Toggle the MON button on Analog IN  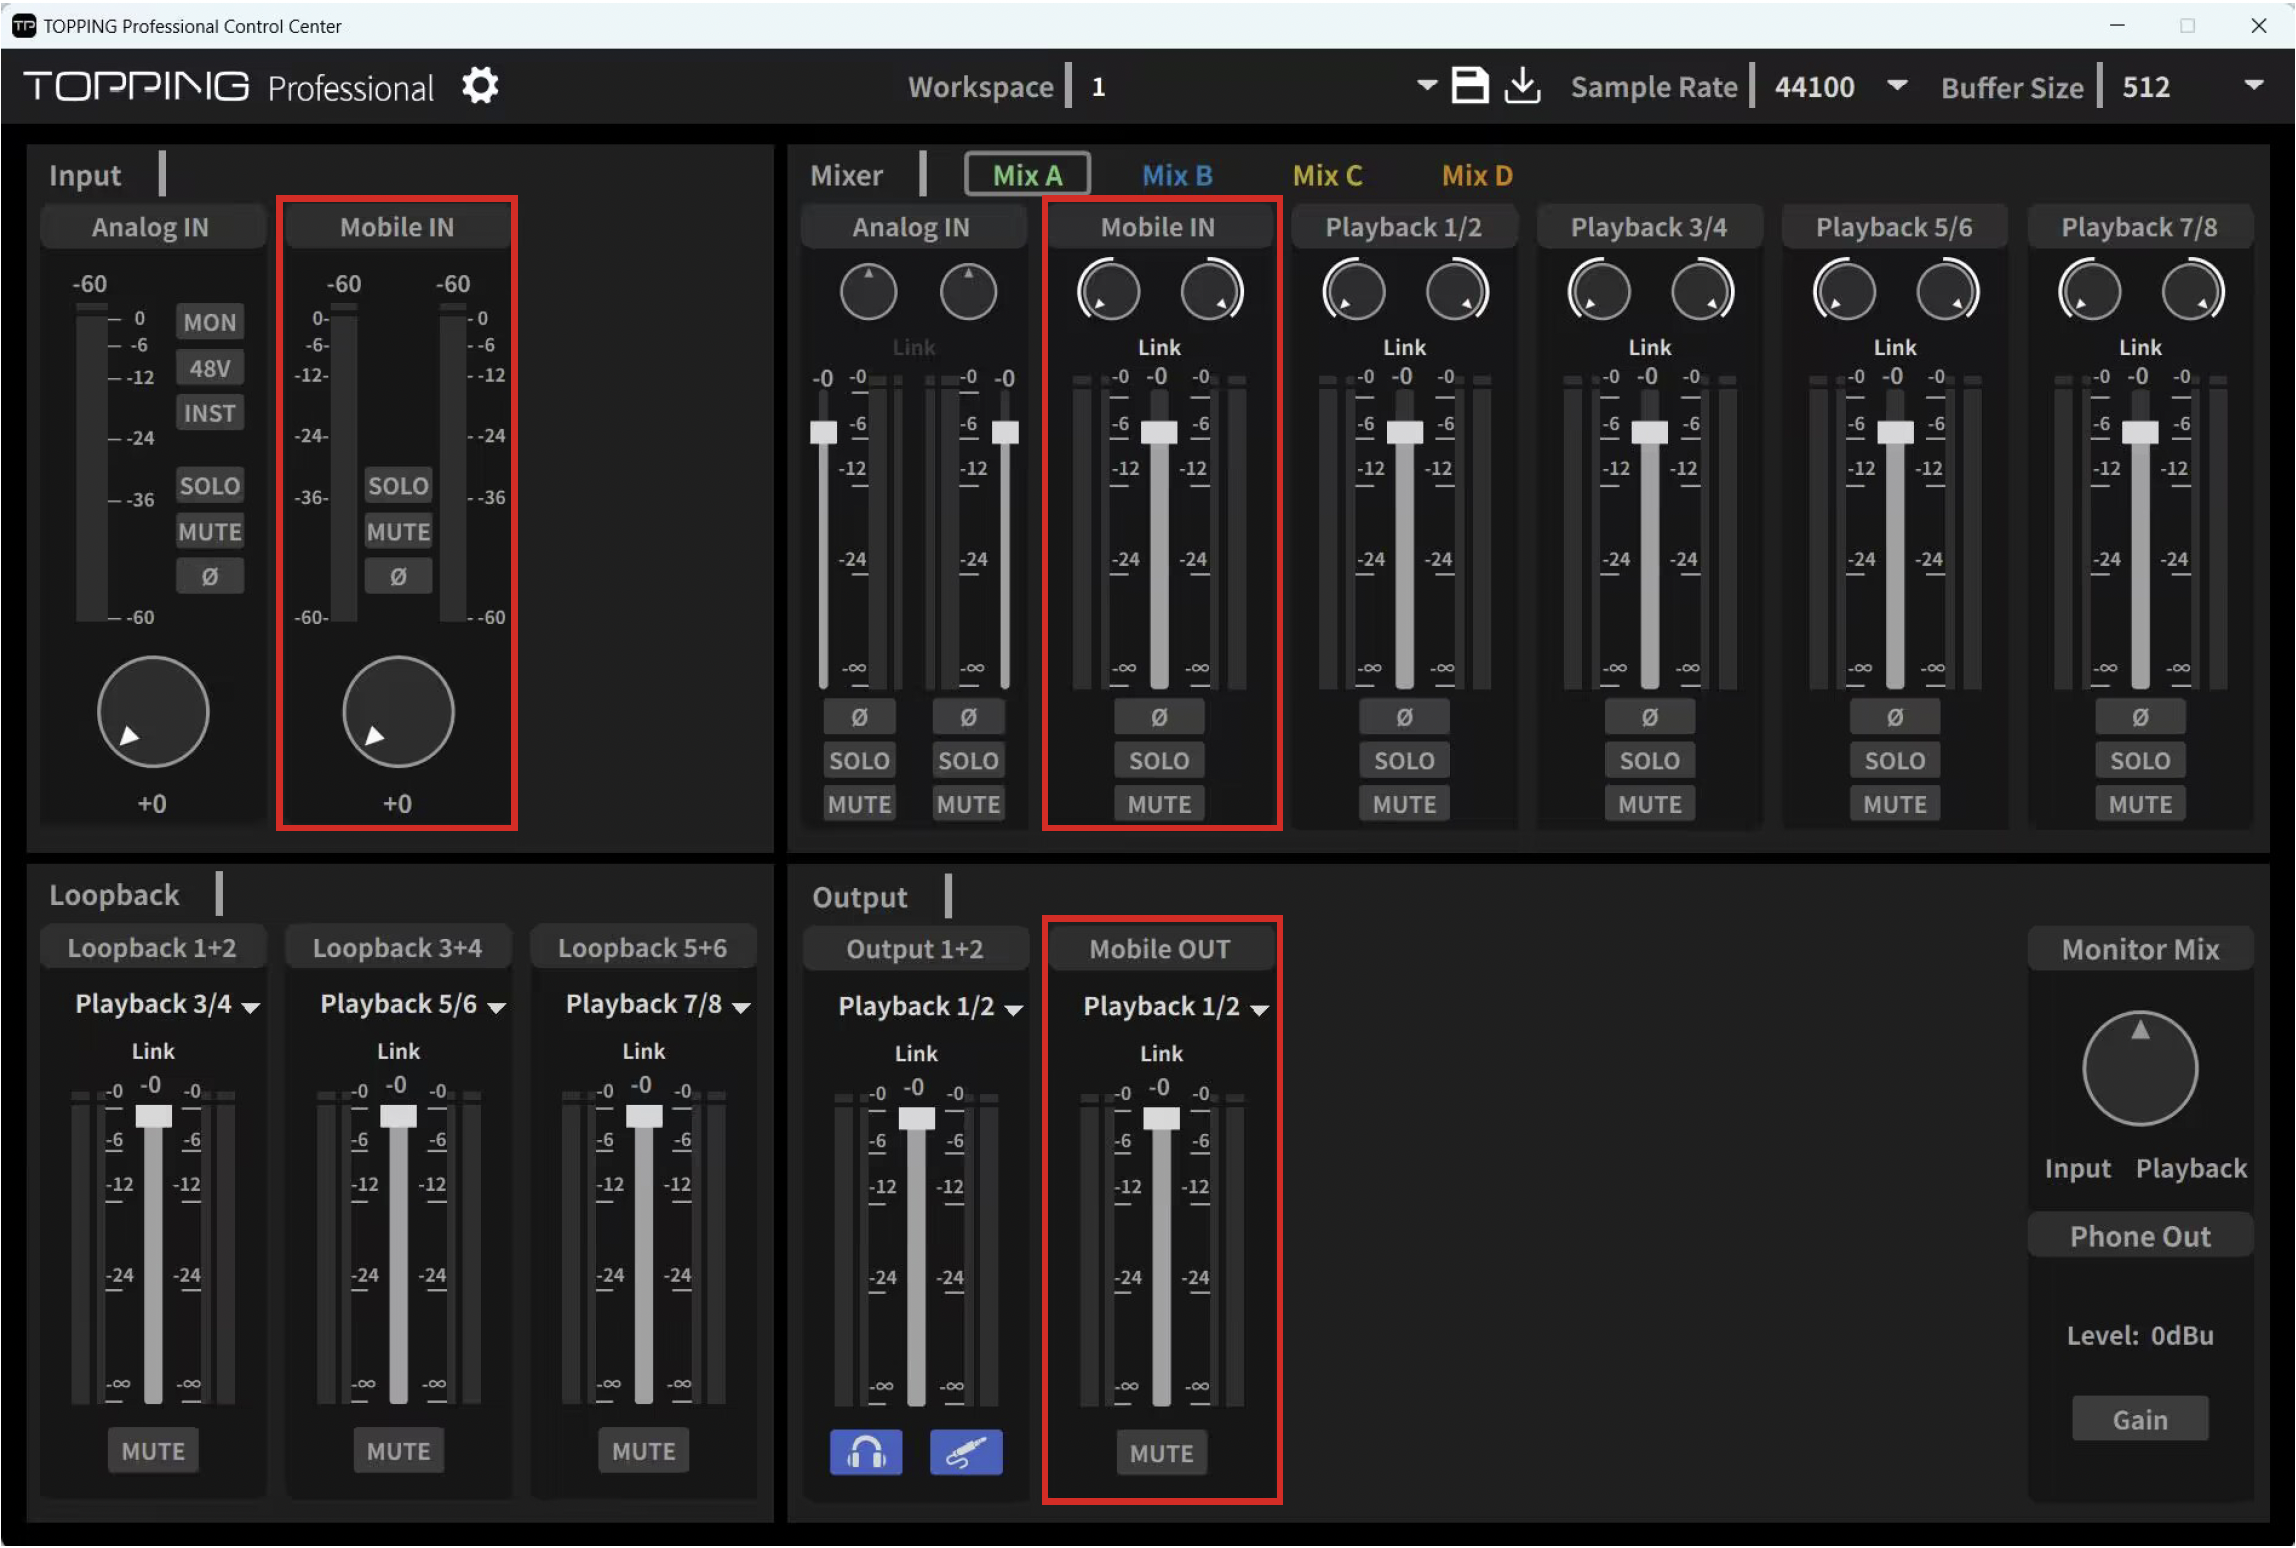pyautogui.click(x=209, y=323)
